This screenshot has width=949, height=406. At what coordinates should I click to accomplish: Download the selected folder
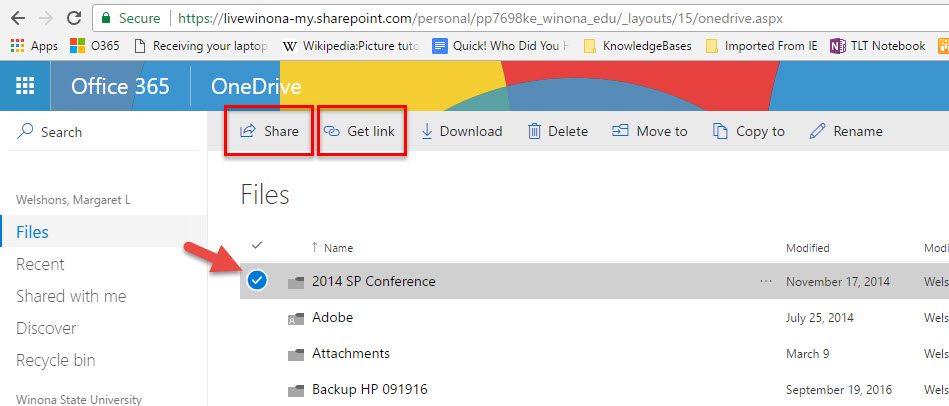tap(461, 131)
